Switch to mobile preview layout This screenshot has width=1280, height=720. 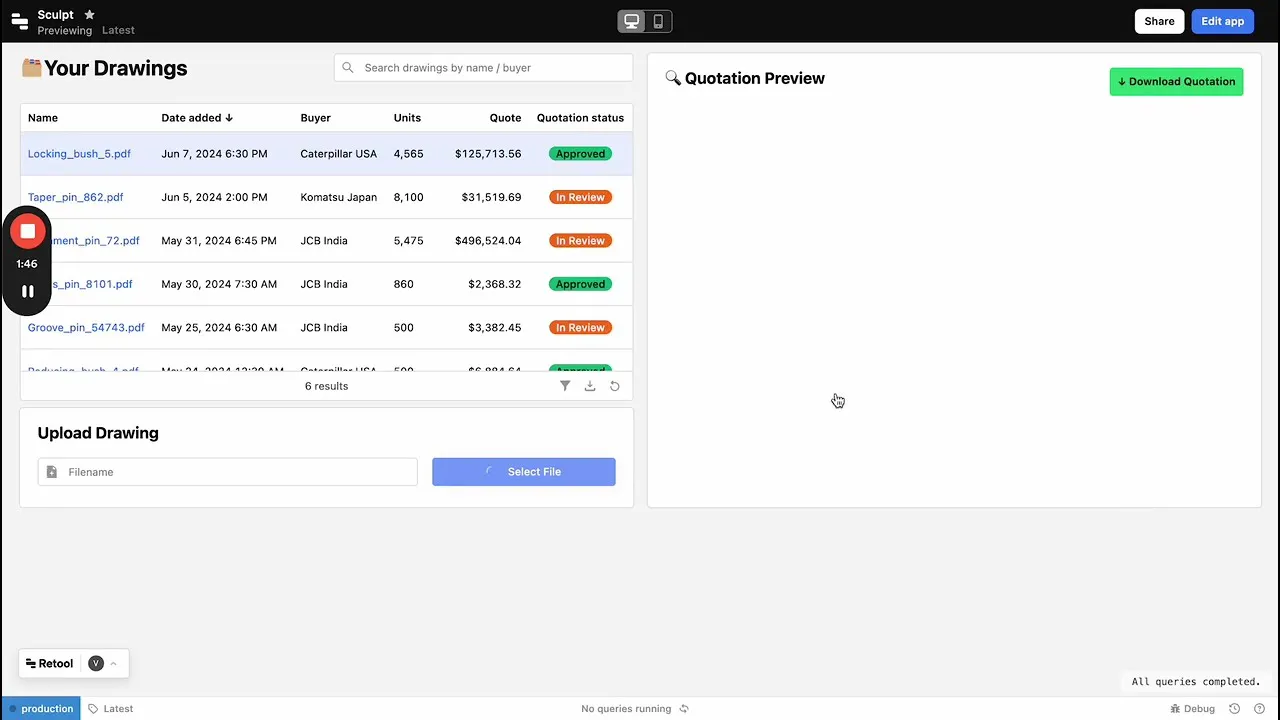tap(658, 21)
